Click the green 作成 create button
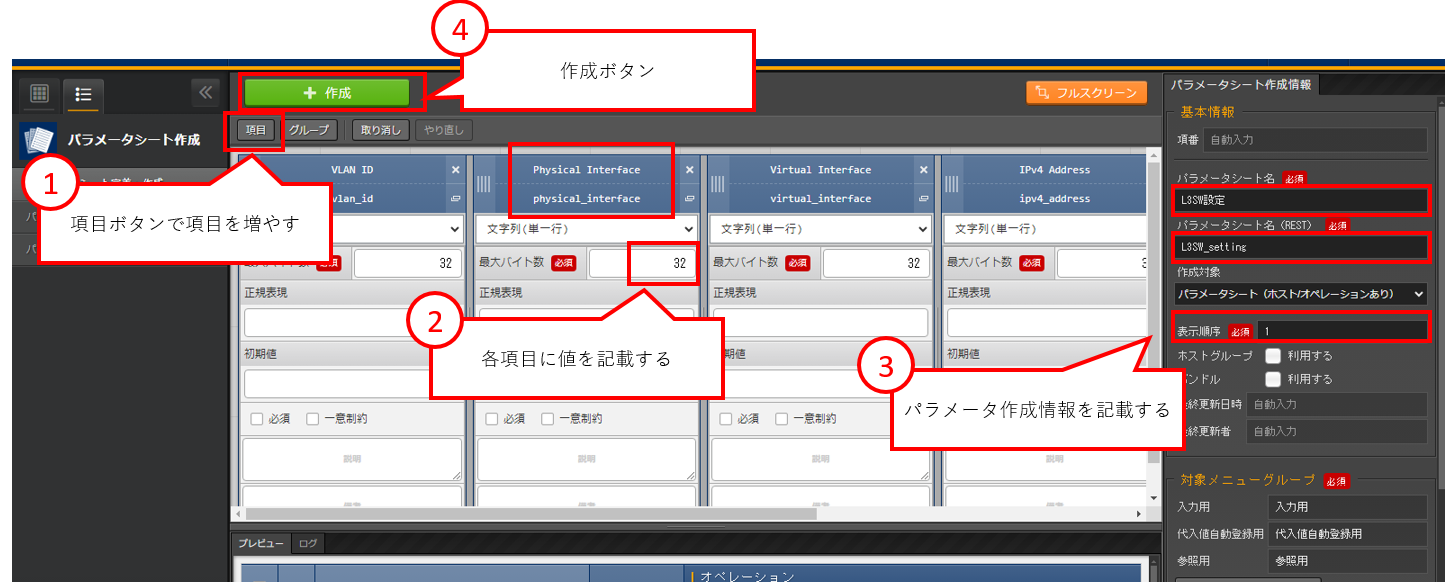 click(327, 92)
